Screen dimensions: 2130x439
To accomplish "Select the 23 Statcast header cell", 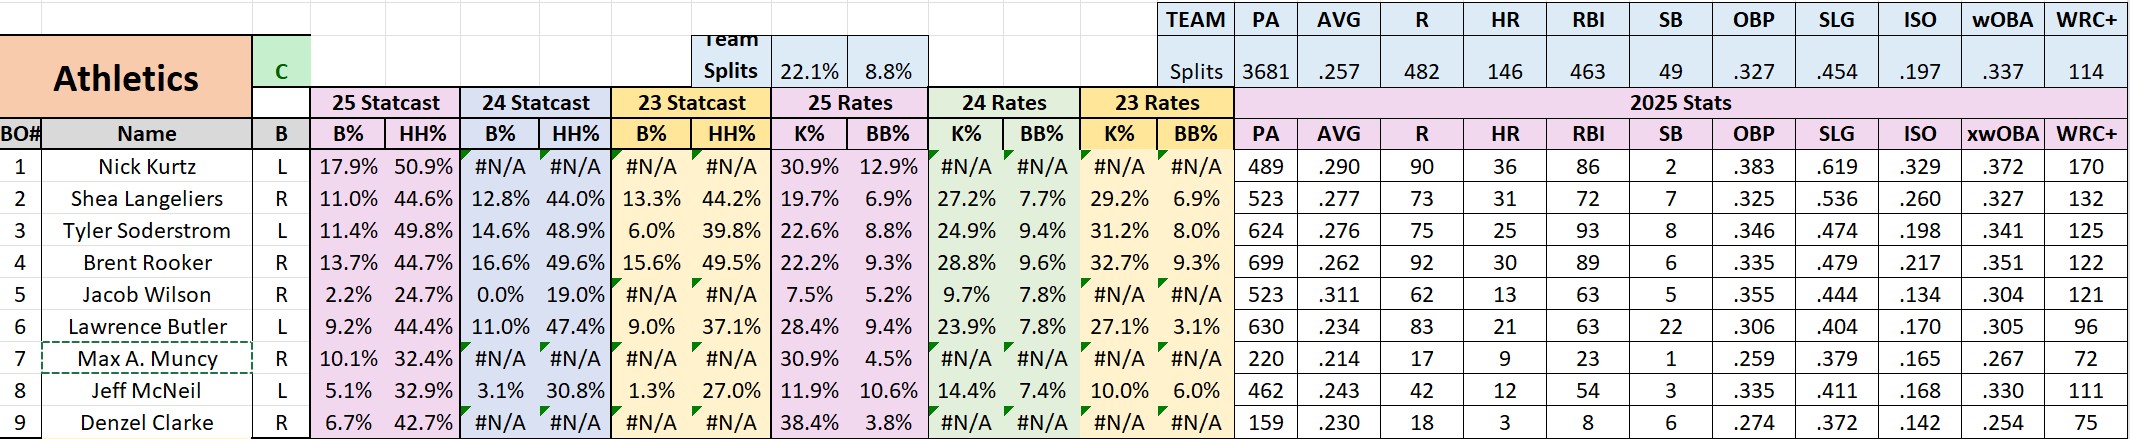I will coord(691,103).
